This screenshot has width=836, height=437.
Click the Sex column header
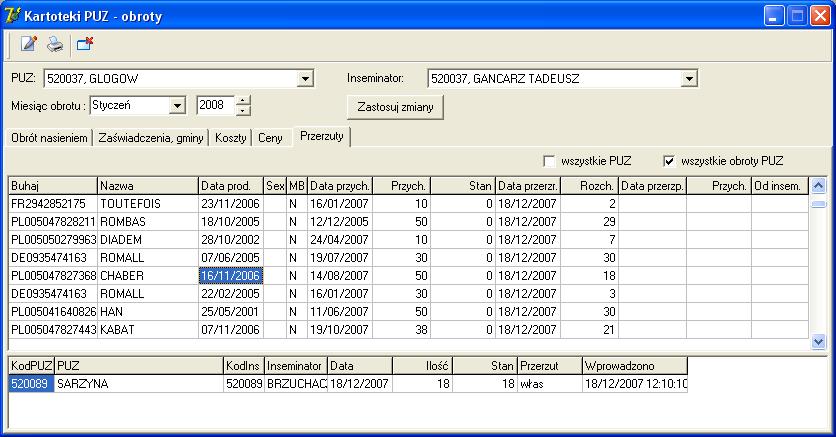coord(275,186)
